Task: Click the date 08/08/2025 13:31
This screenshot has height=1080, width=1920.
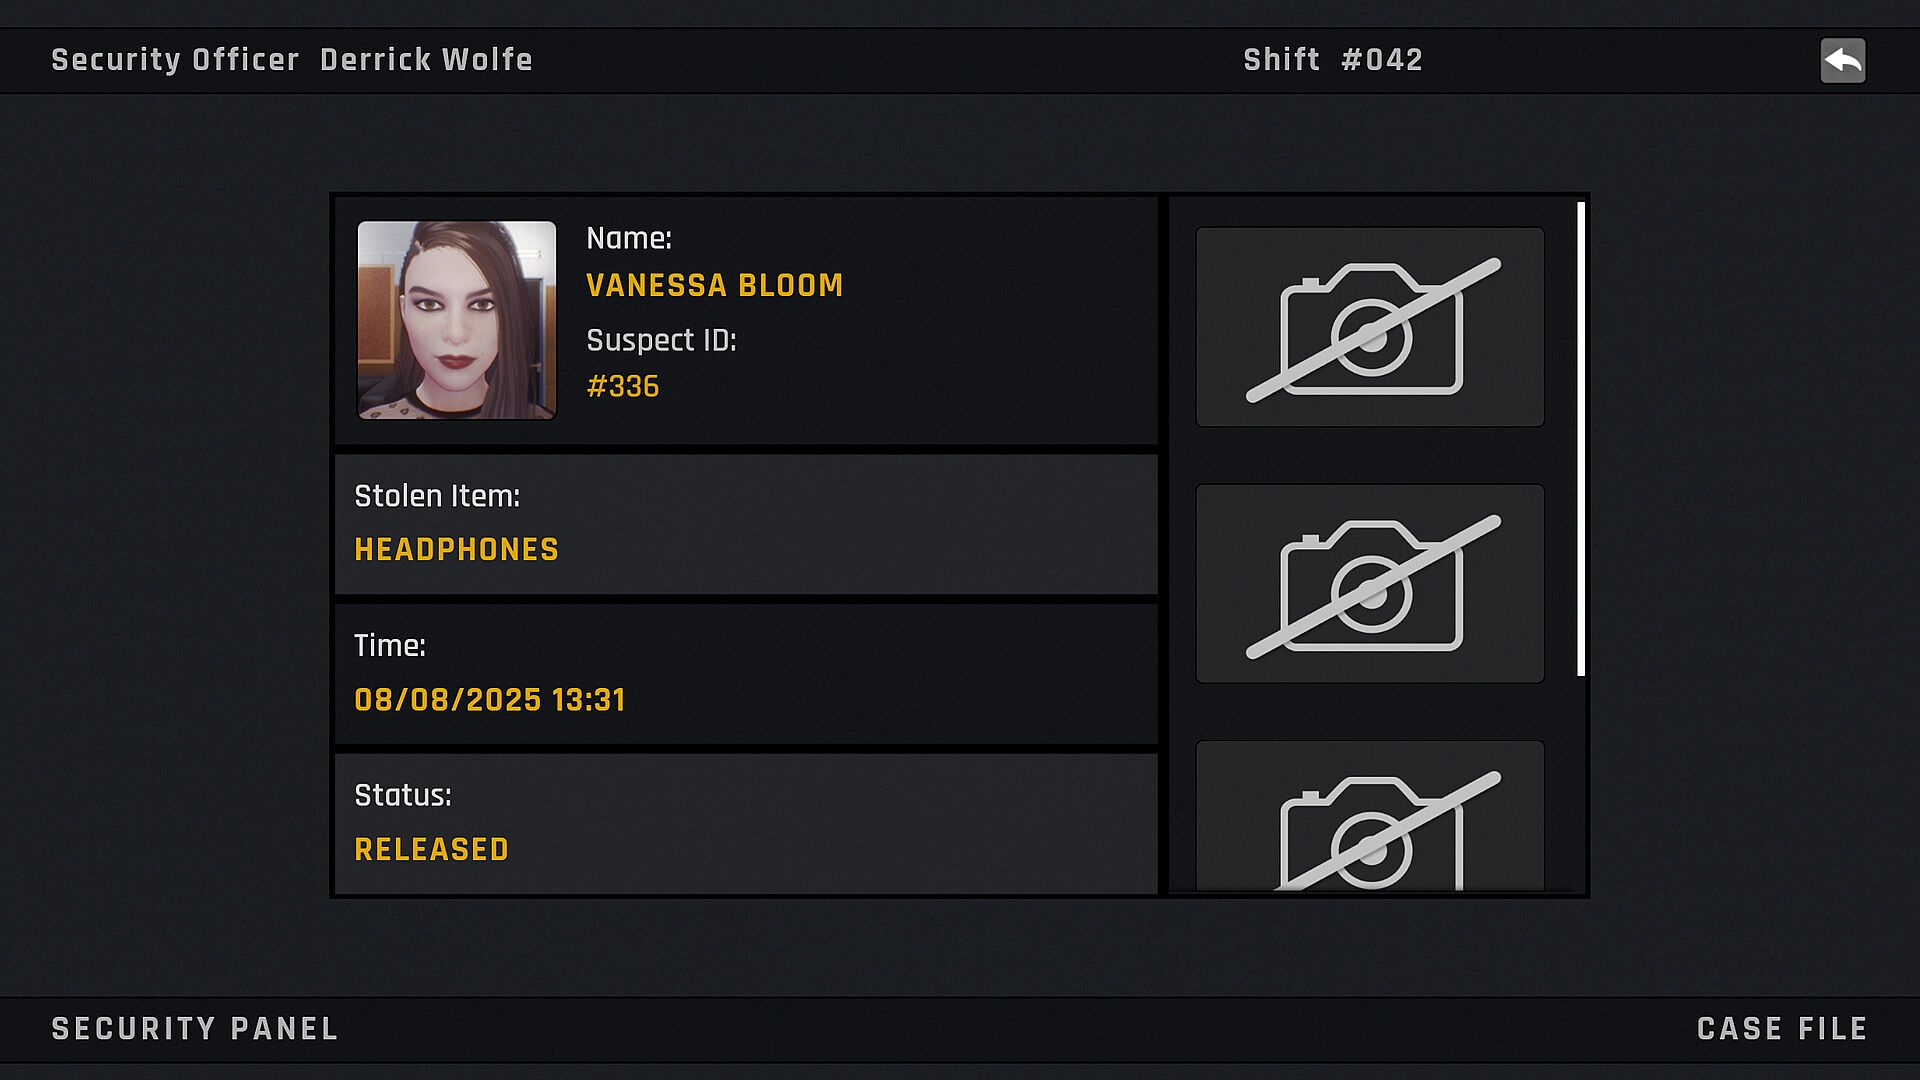Action: (490, 700)
